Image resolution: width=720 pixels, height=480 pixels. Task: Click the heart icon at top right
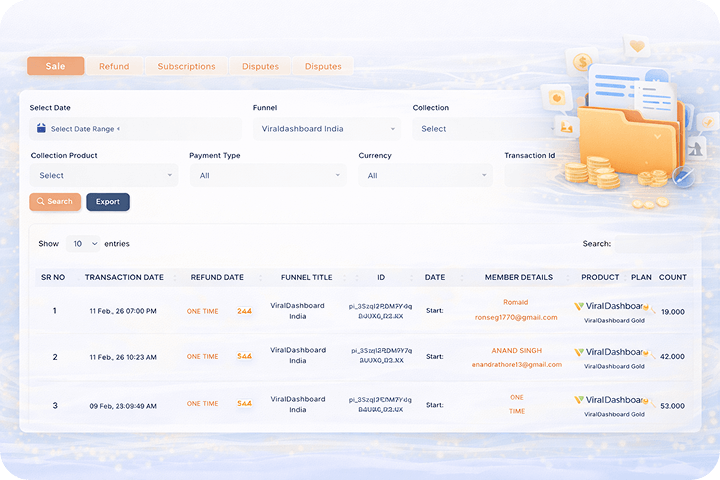(x=637, y=46)
